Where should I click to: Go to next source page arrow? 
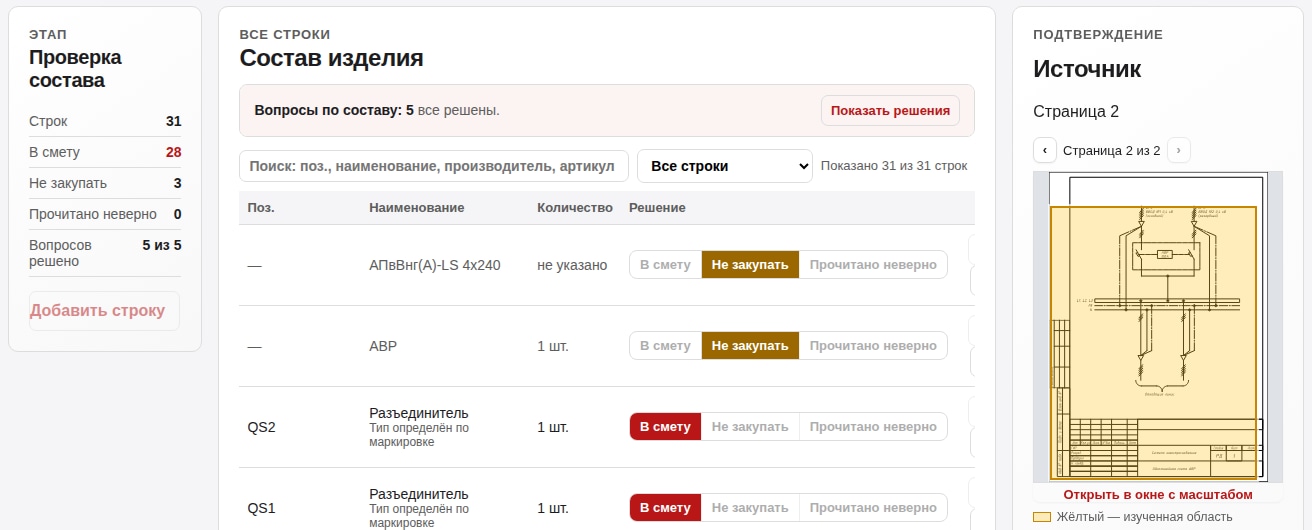pos(1179,151)
